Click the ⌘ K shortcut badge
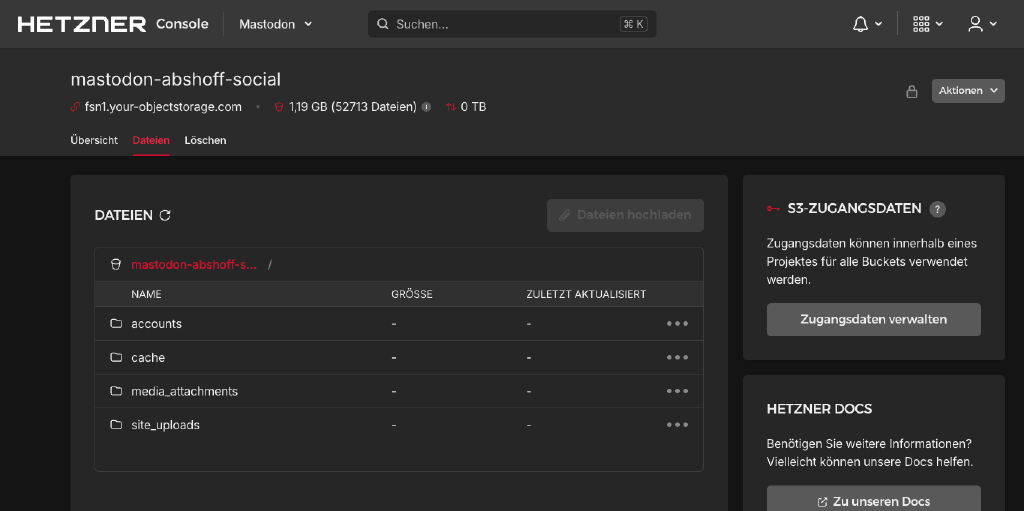The height and width of the screenshot is (511, 1024). (x=633, y=24)
